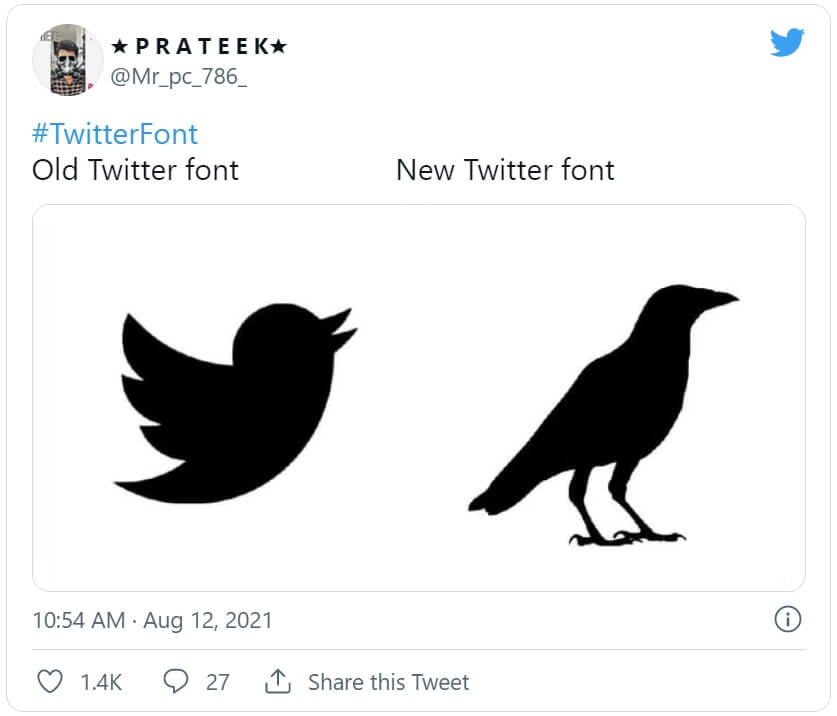The height and width of the screenshot is (716, 837).
Task: Open the tweet info circle icon
Action: [x=788, y=620]
